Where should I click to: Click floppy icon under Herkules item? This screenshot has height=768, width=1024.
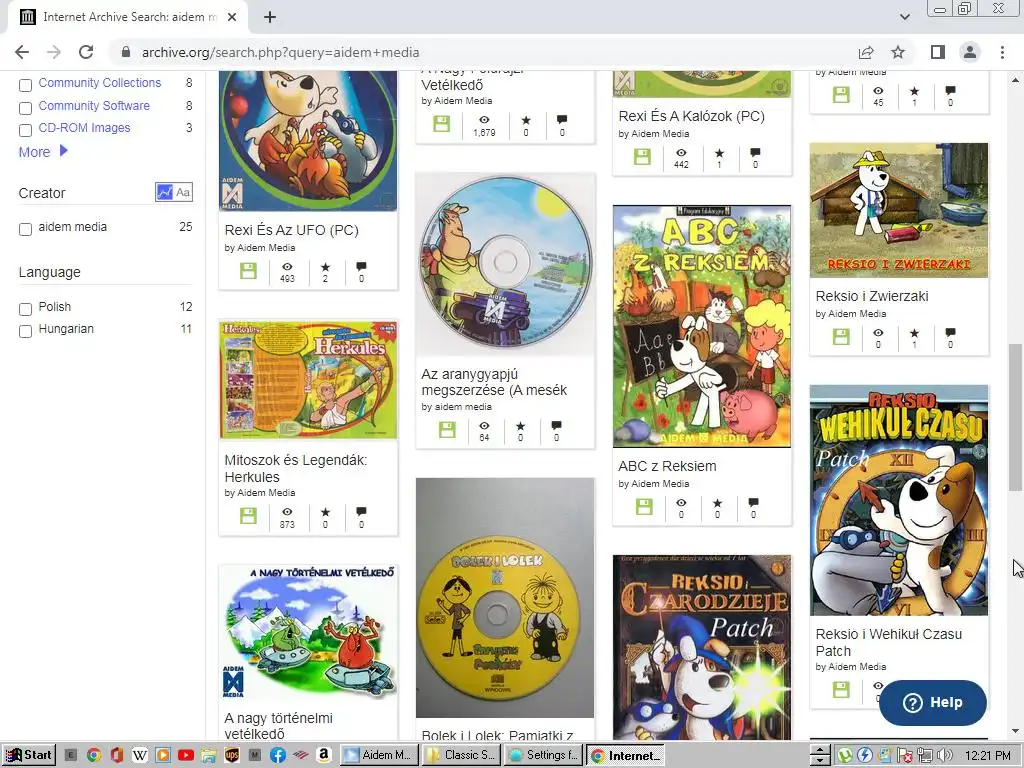248,515
